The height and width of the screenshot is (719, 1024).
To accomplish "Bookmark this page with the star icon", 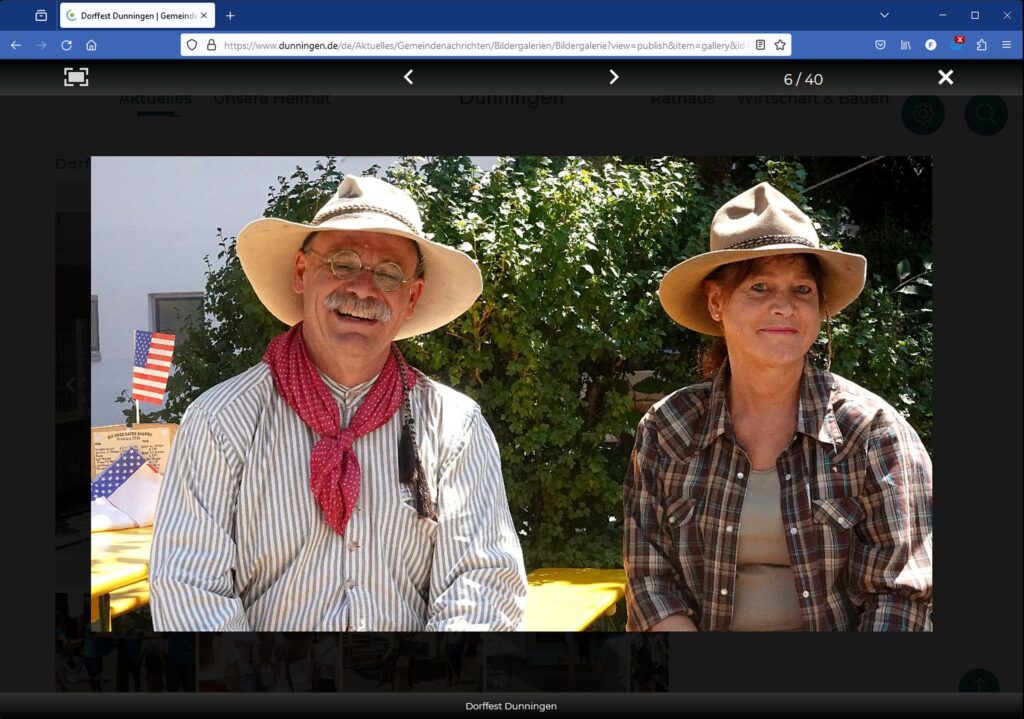I will [780, 45].
